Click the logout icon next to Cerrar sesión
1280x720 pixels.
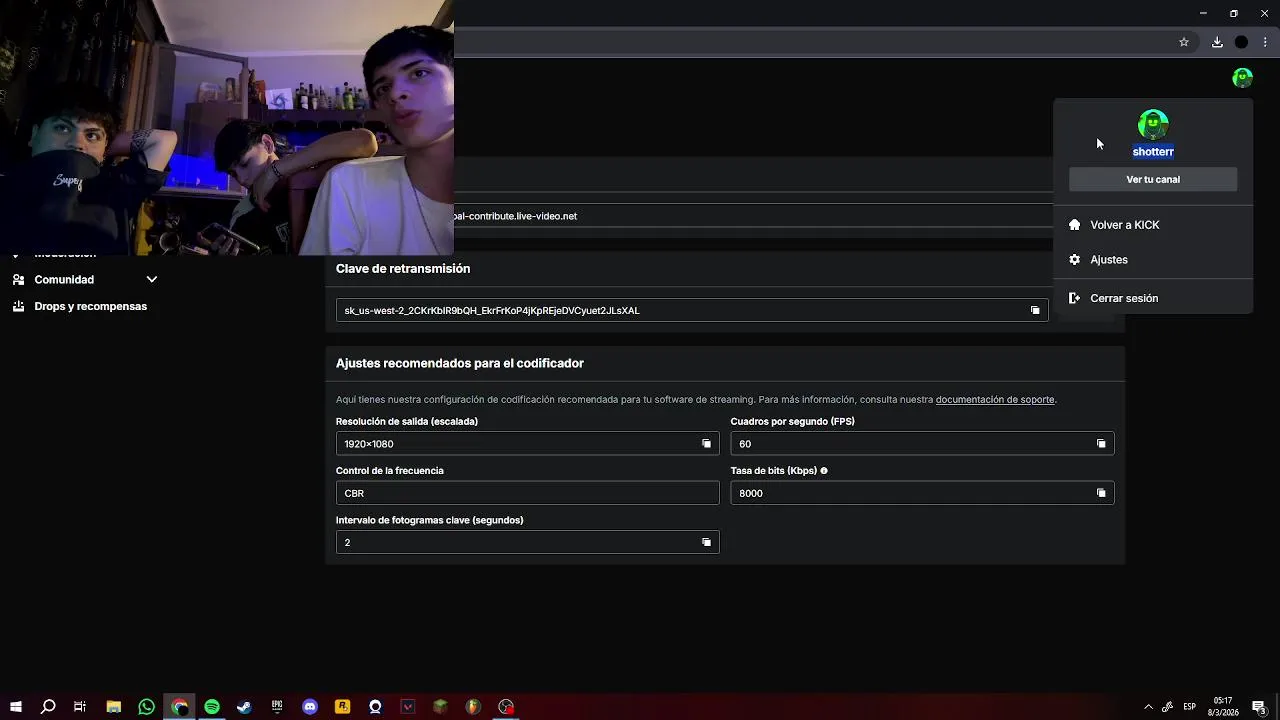coord(1075,298)
